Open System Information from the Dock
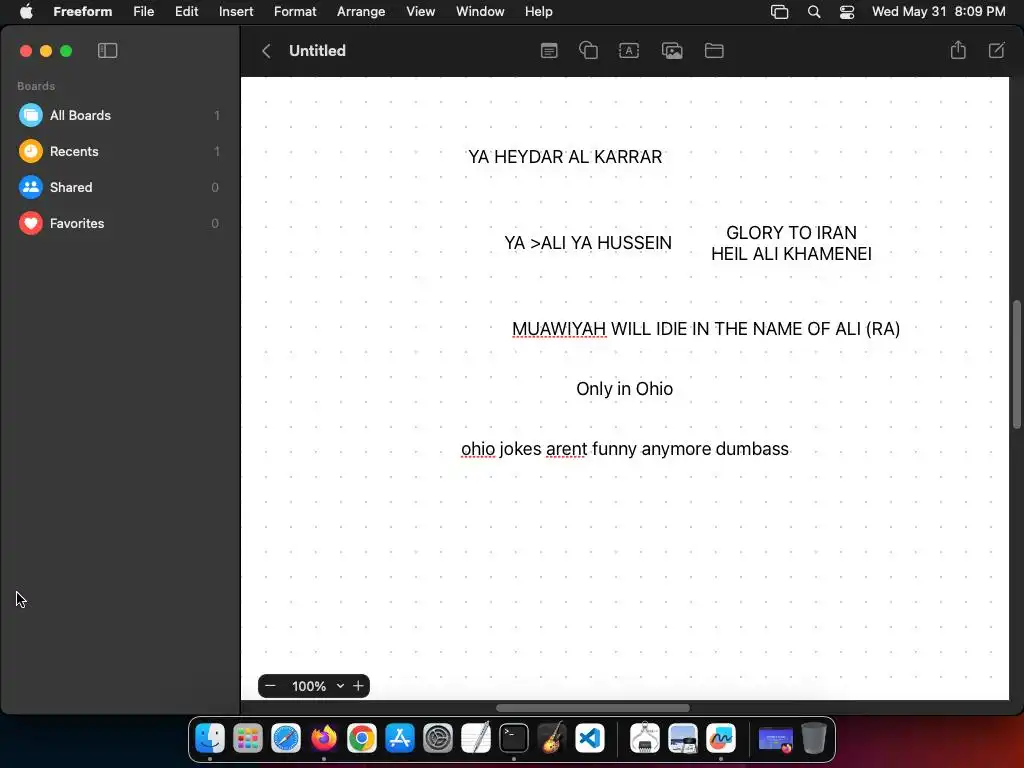Viewport: 1024px width, 768px height. [x=645, y=739]
